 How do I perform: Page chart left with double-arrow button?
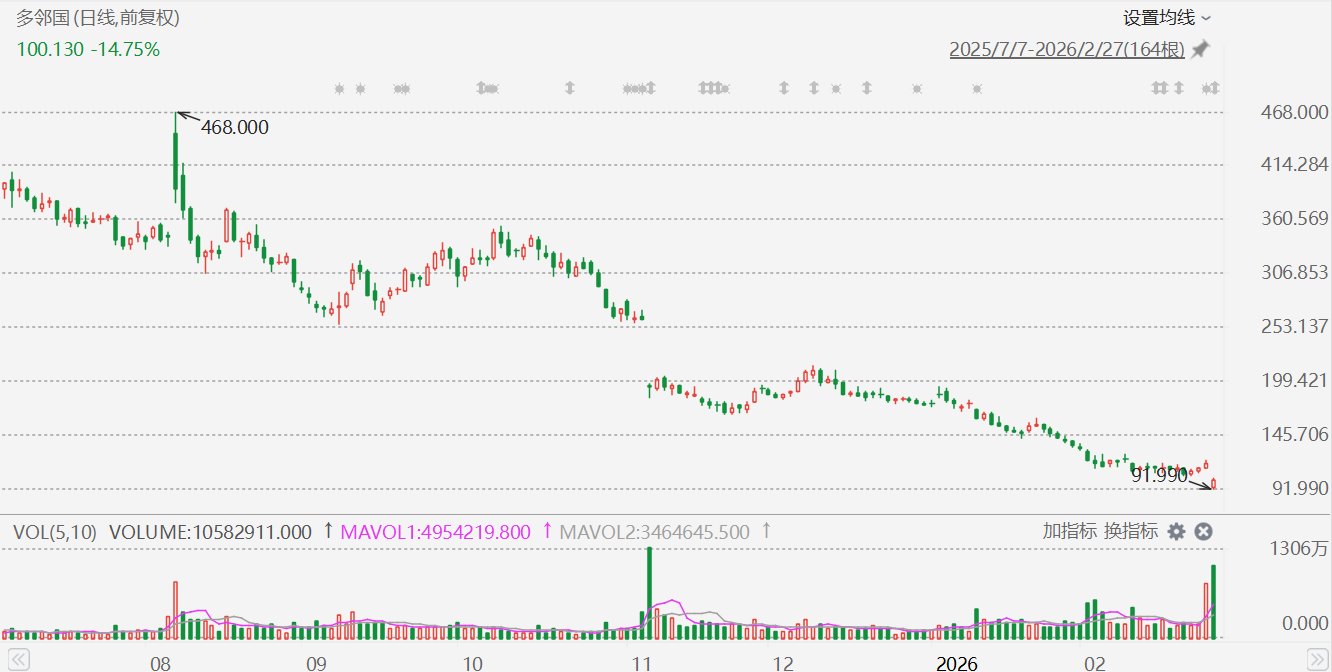(19, 660)
